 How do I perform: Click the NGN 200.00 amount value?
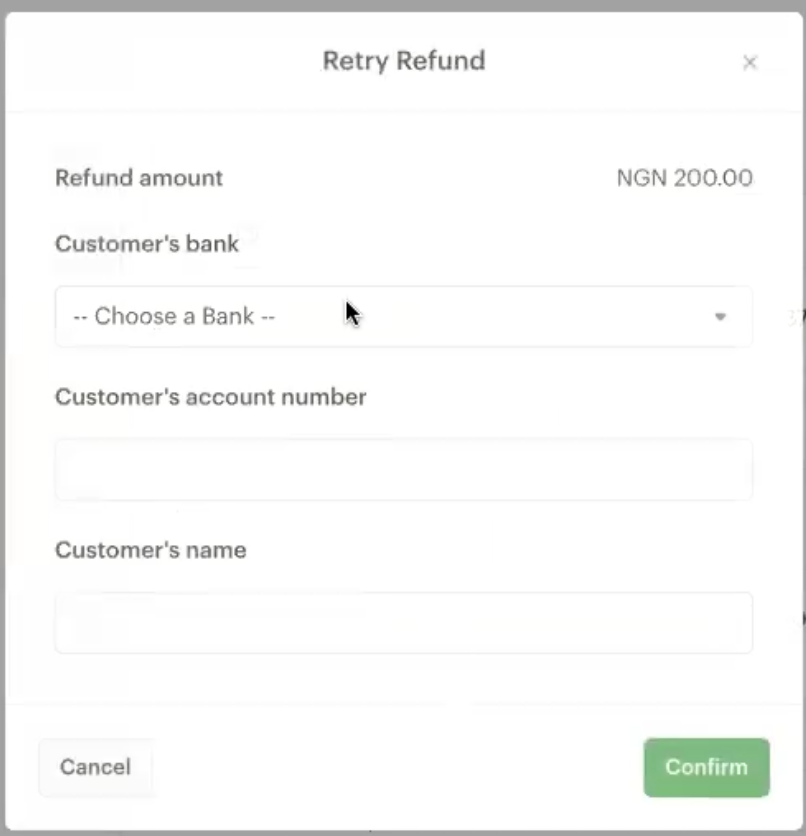684,178
